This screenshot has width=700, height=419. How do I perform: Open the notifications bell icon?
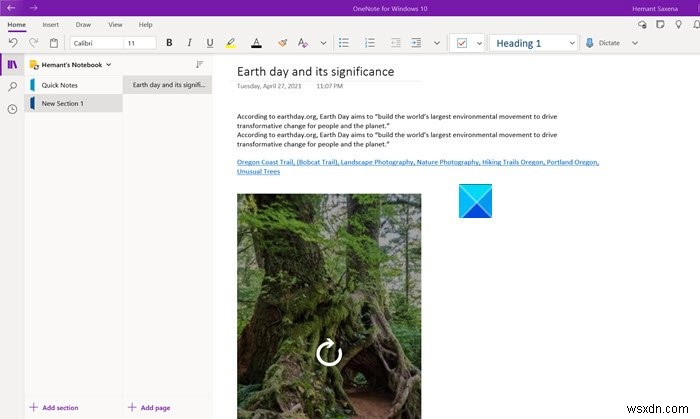click(696, 25)
